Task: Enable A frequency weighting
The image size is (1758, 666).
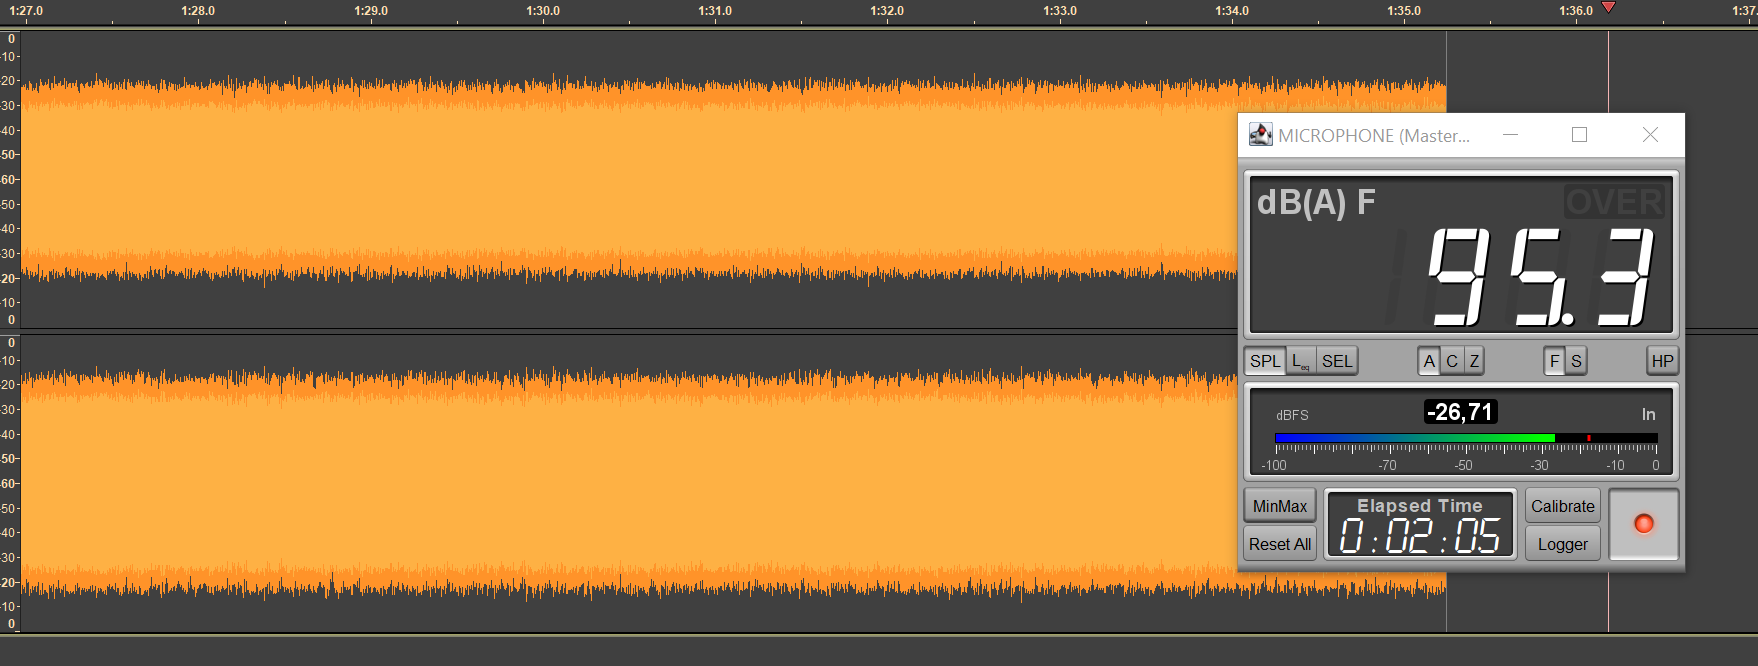Action: [x=1429, y=361]
